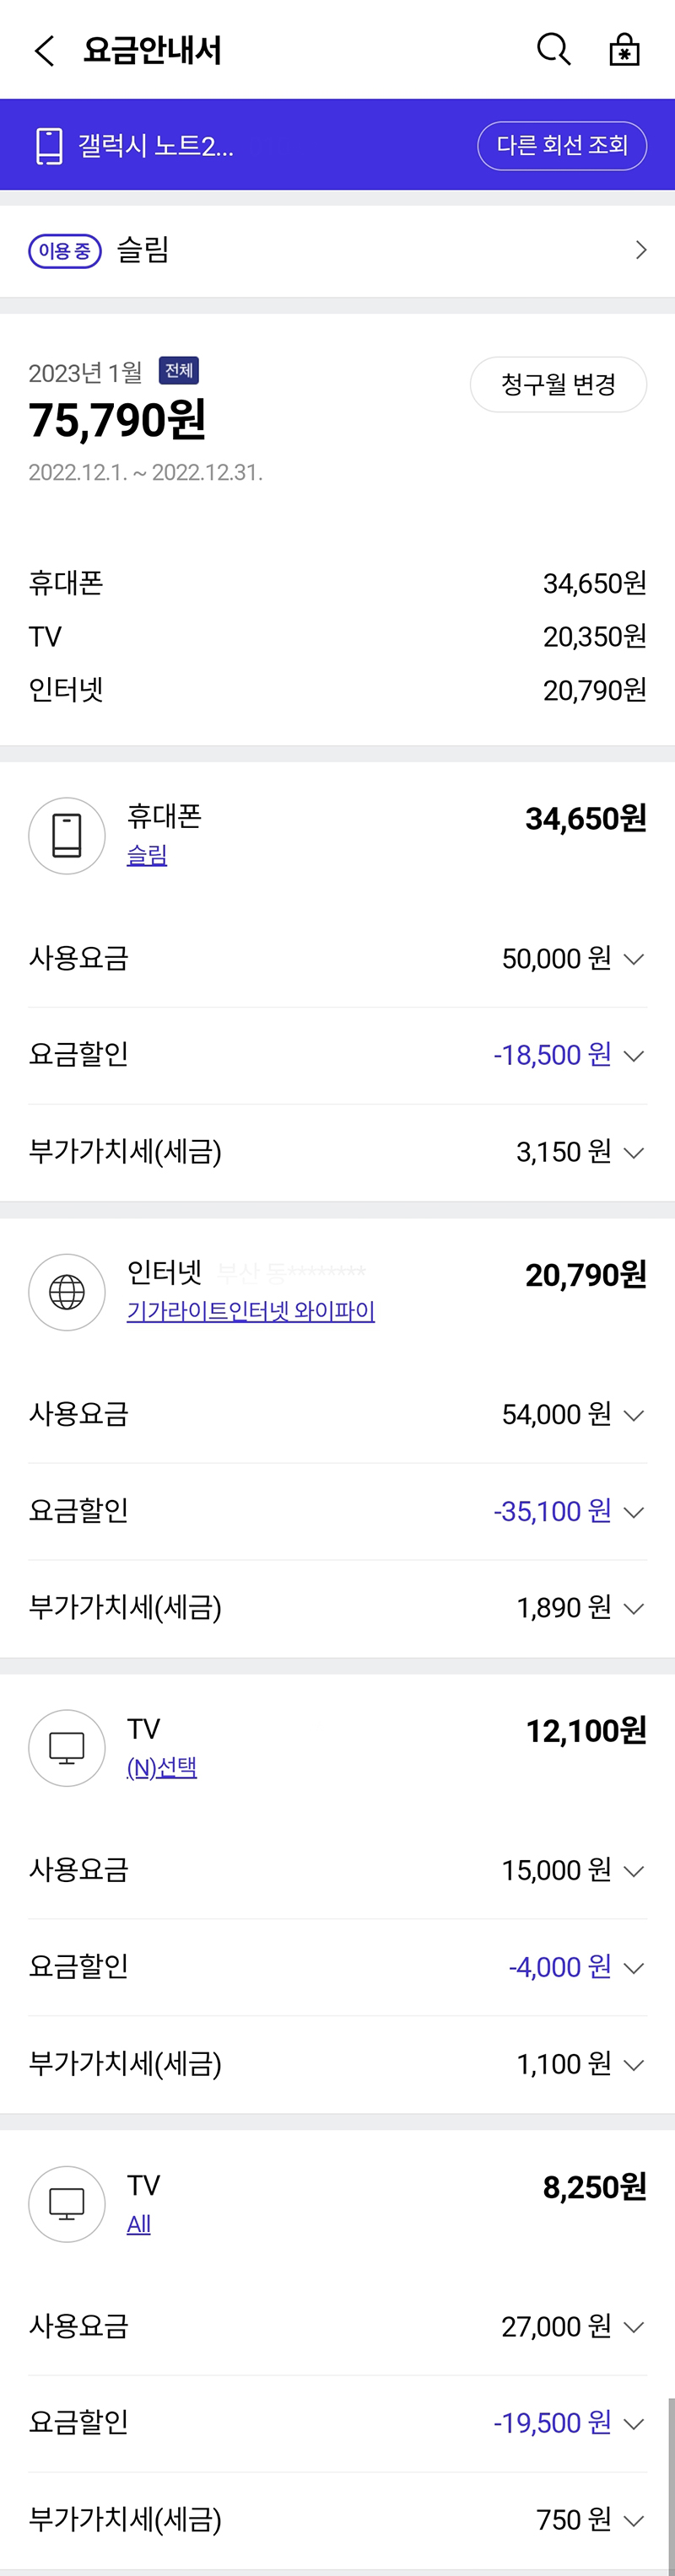Tap the TV (N)선택 monitor icon
The image size is (675, 2576).
pyautogui.click(x=67, y=1748)
